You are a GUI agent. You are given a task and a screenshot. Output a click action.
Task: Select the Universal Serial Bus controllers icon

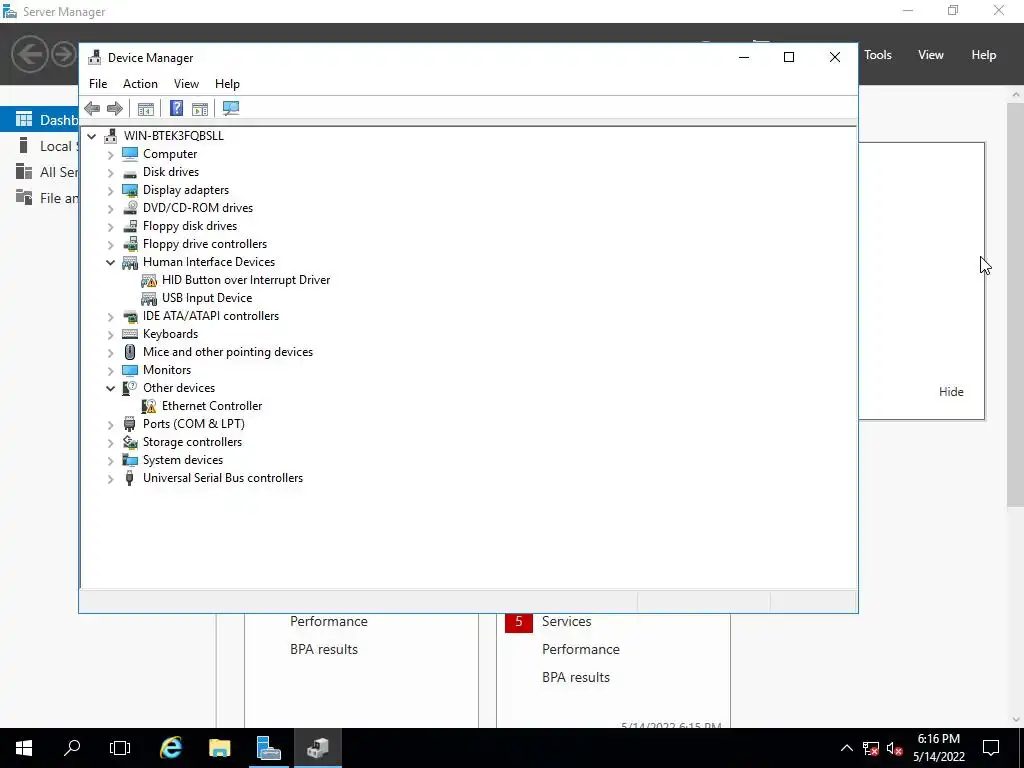(x=130, y=478)
